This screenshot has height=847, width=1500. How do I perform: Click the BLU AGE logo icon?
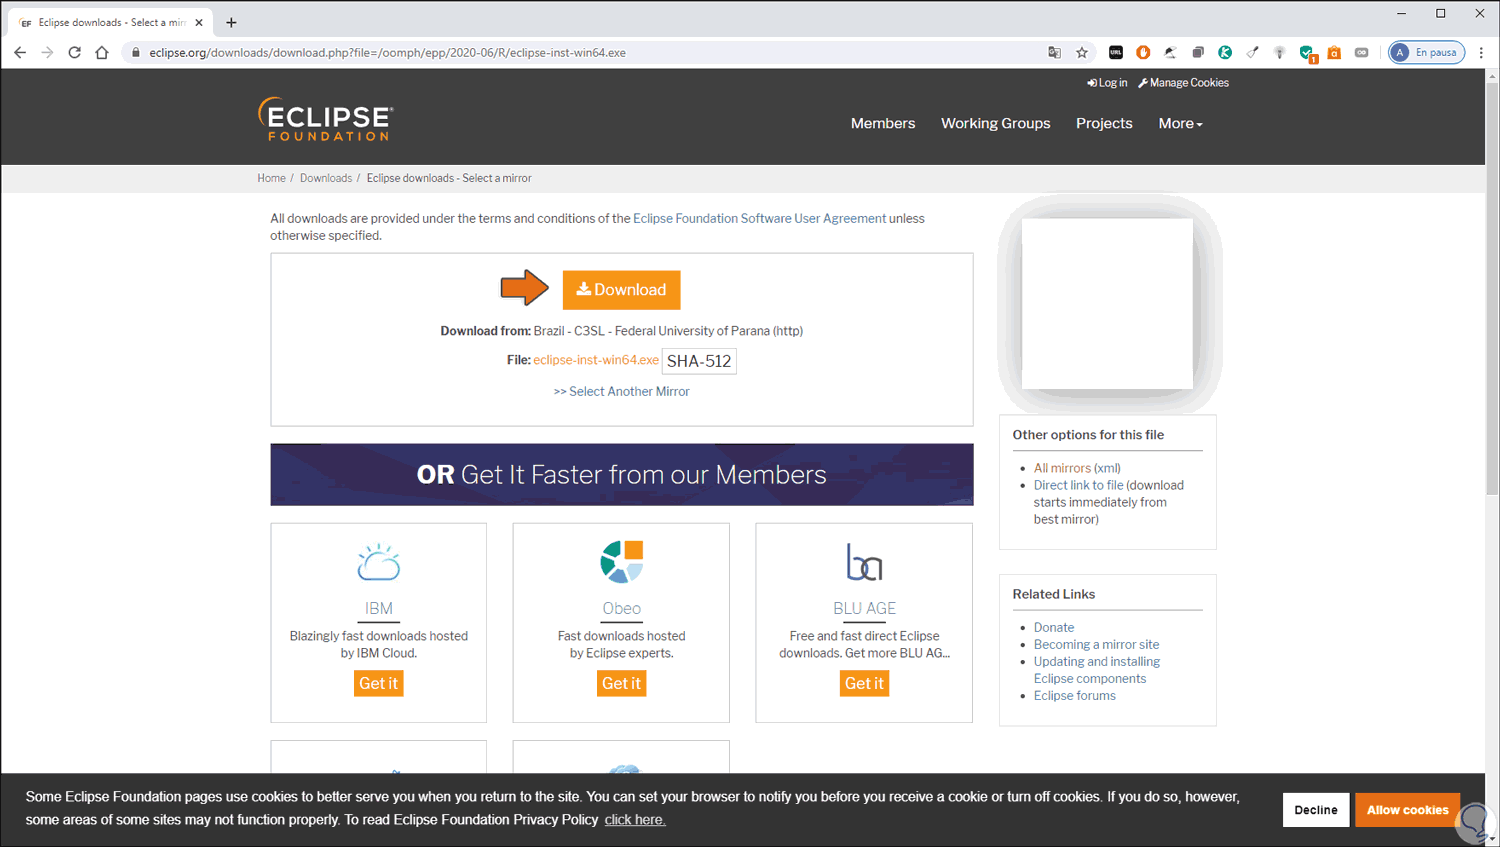point(864,562)
